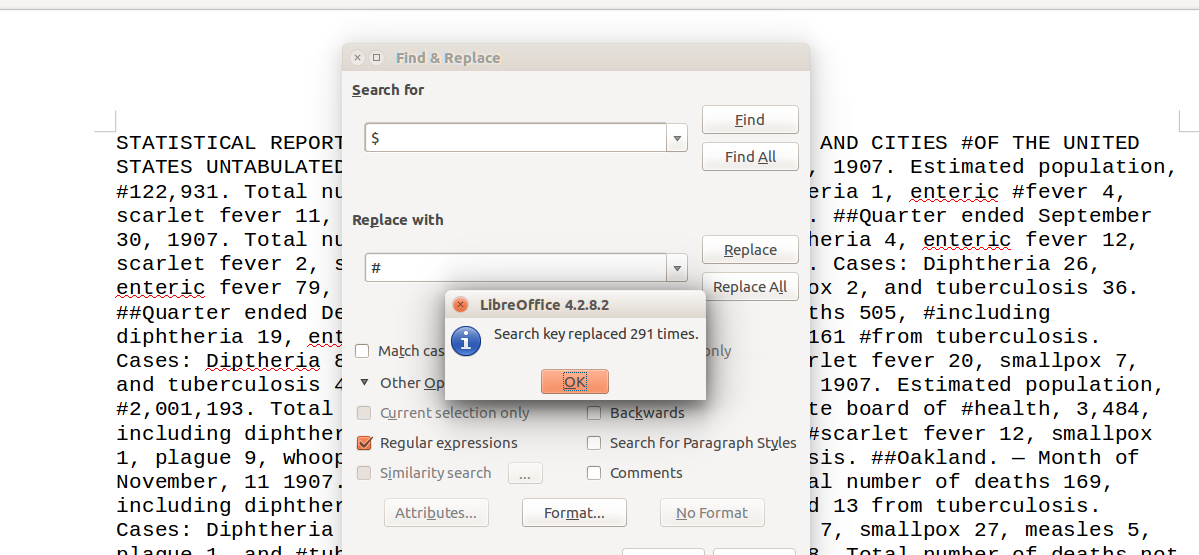Open the Search for history dropdown
Viewport: 1199px width, 555px height.
[x=678, y=138]
